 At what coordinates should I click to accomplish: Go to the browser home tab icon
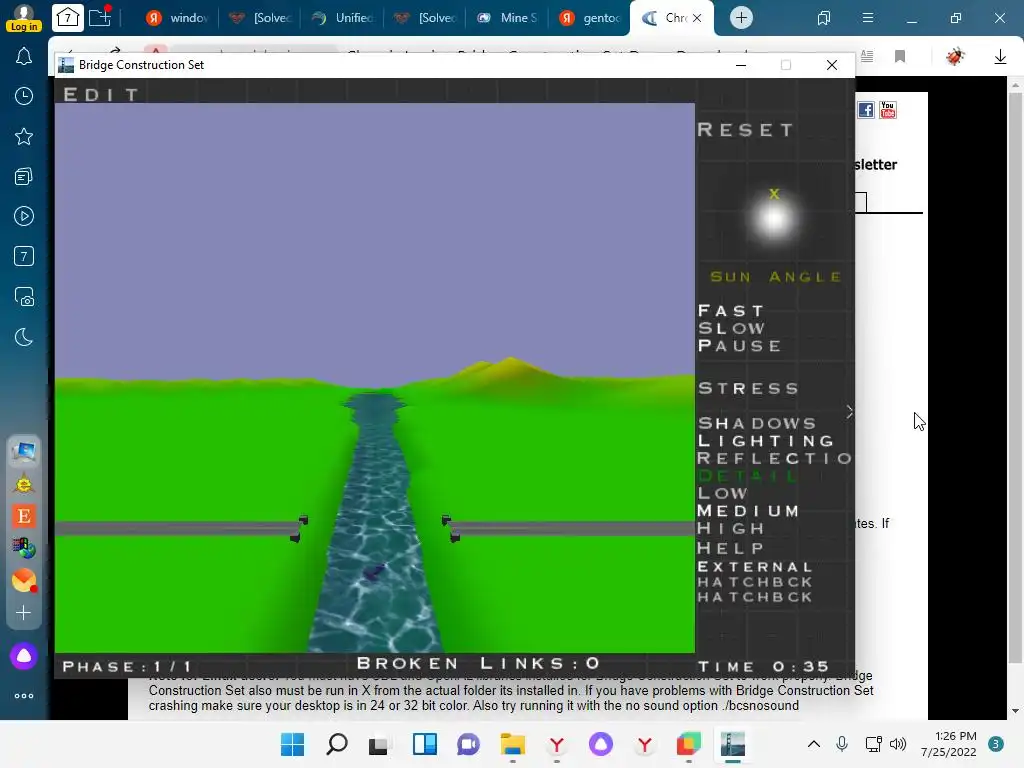[x=68, y=18]
